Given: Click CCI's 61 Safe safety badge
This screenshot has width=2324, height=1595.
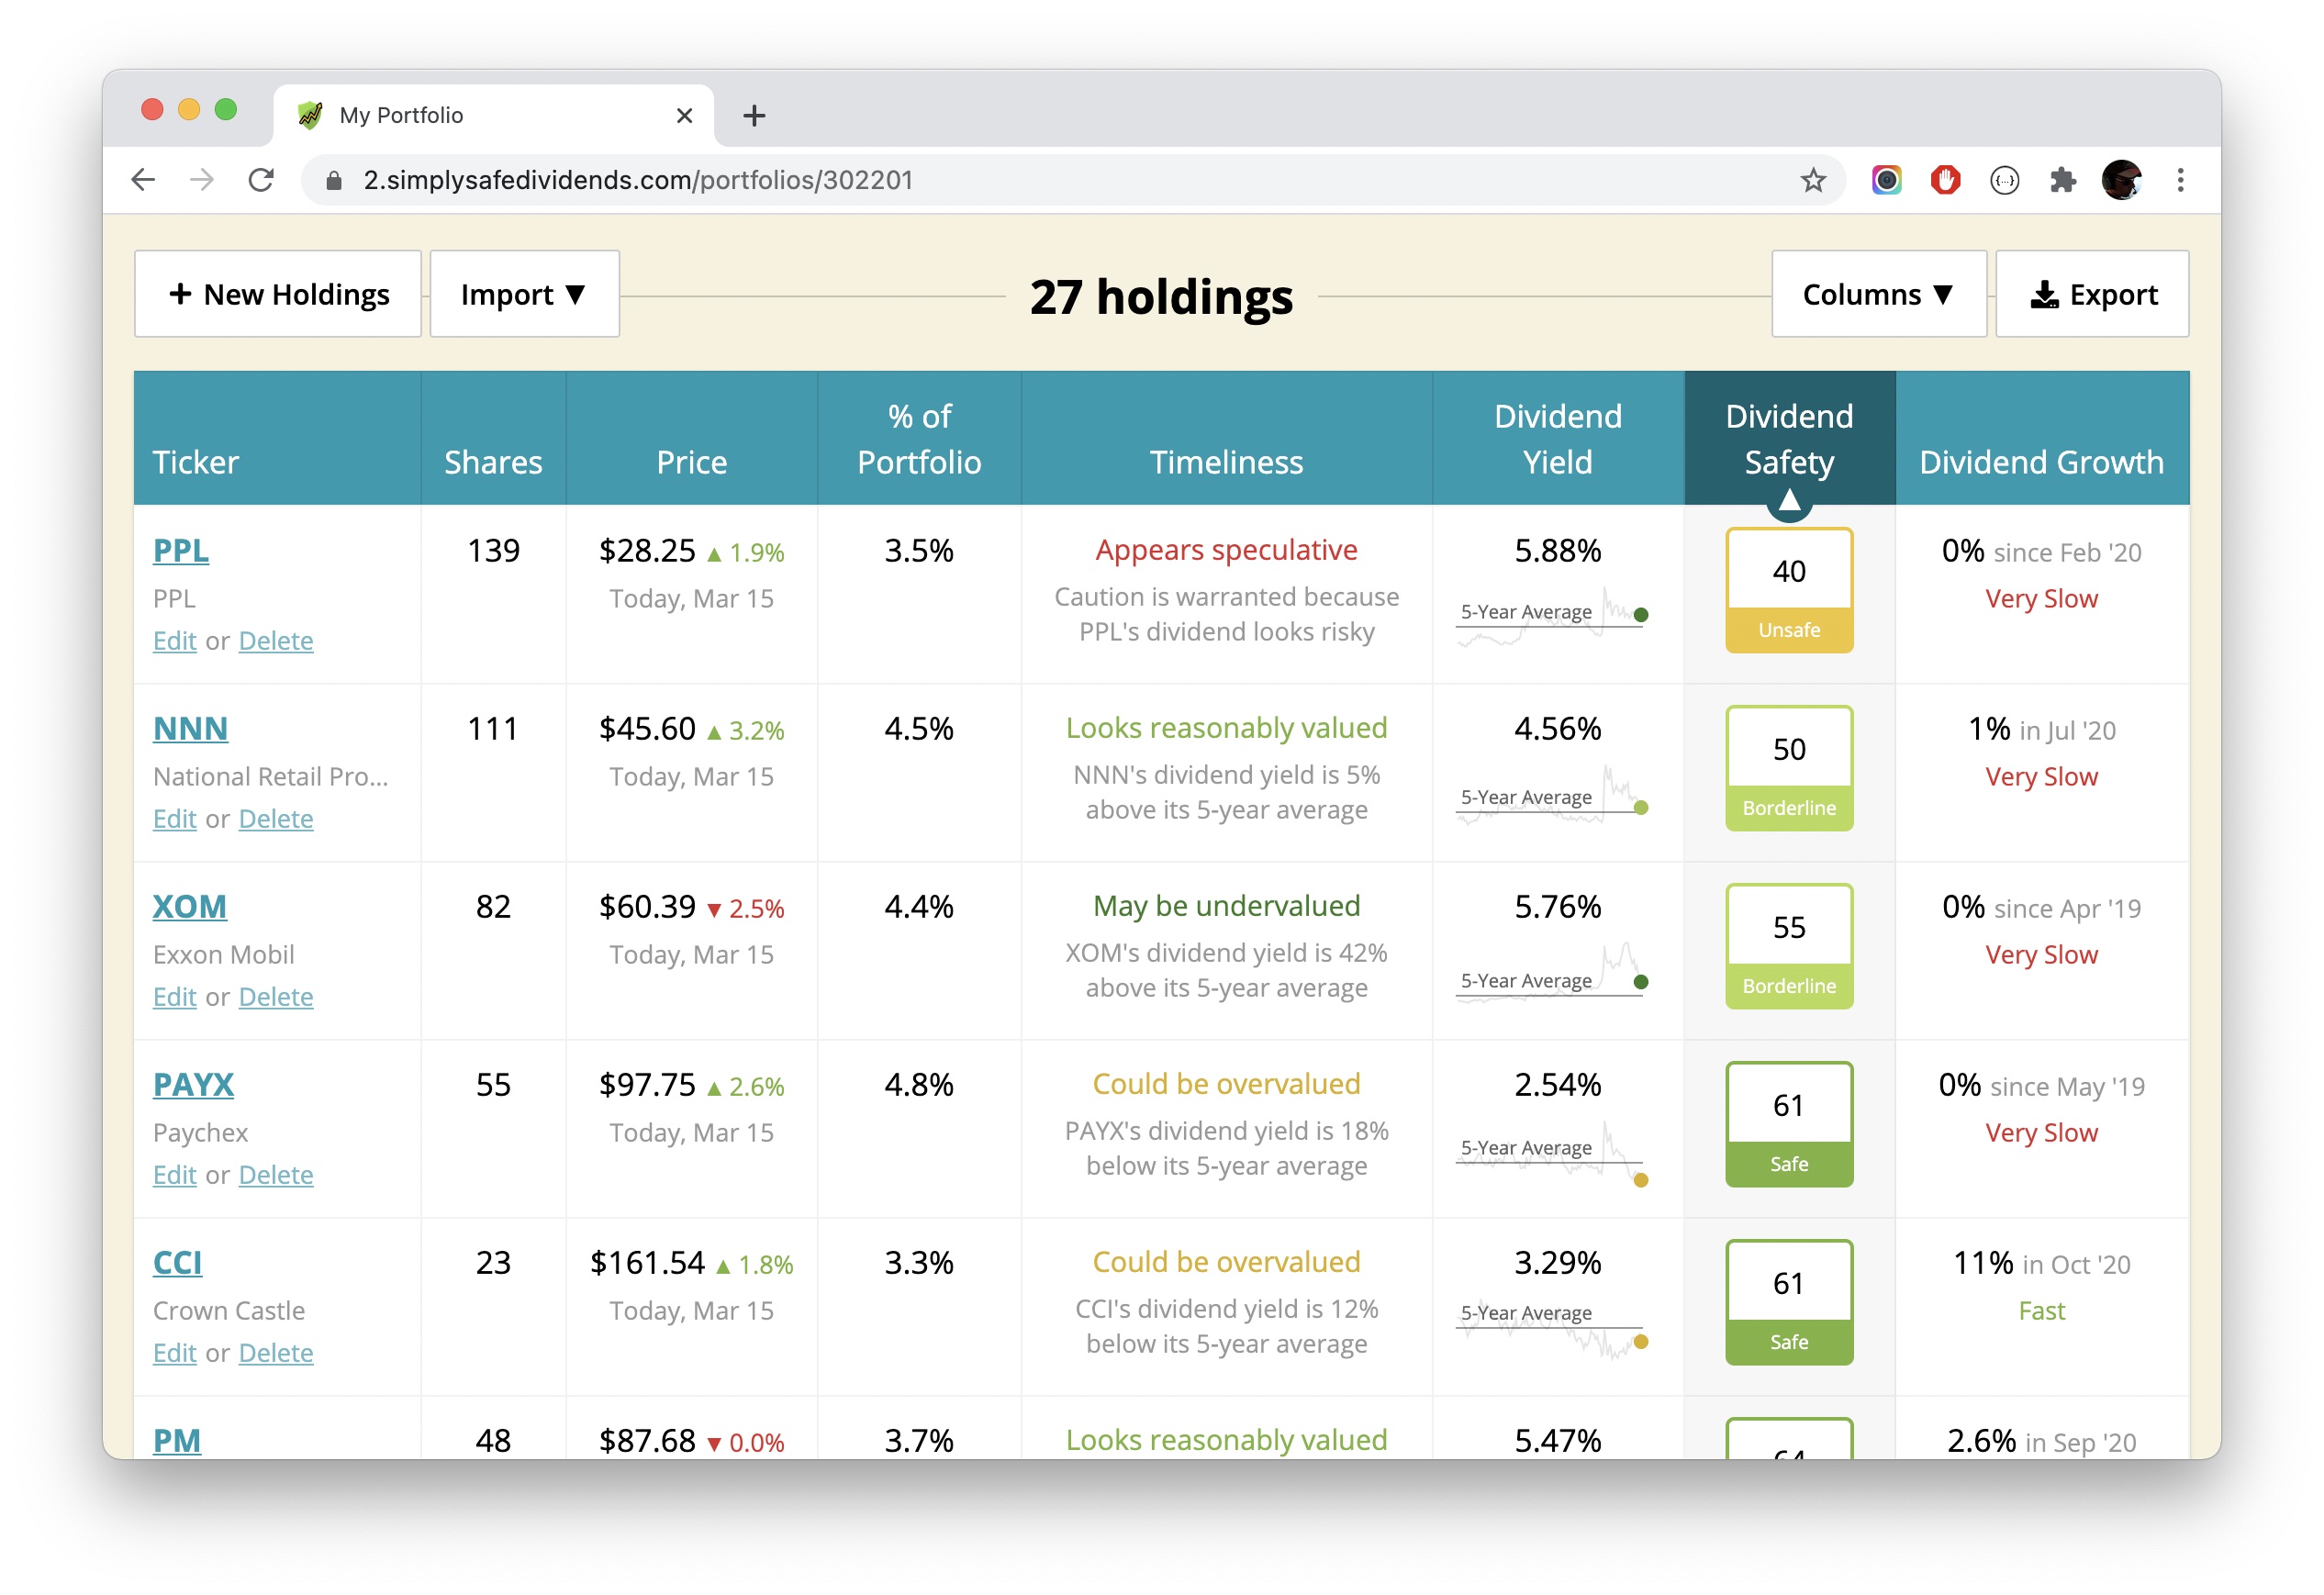Looking at the screenshot, I should coord(1789,1302).
